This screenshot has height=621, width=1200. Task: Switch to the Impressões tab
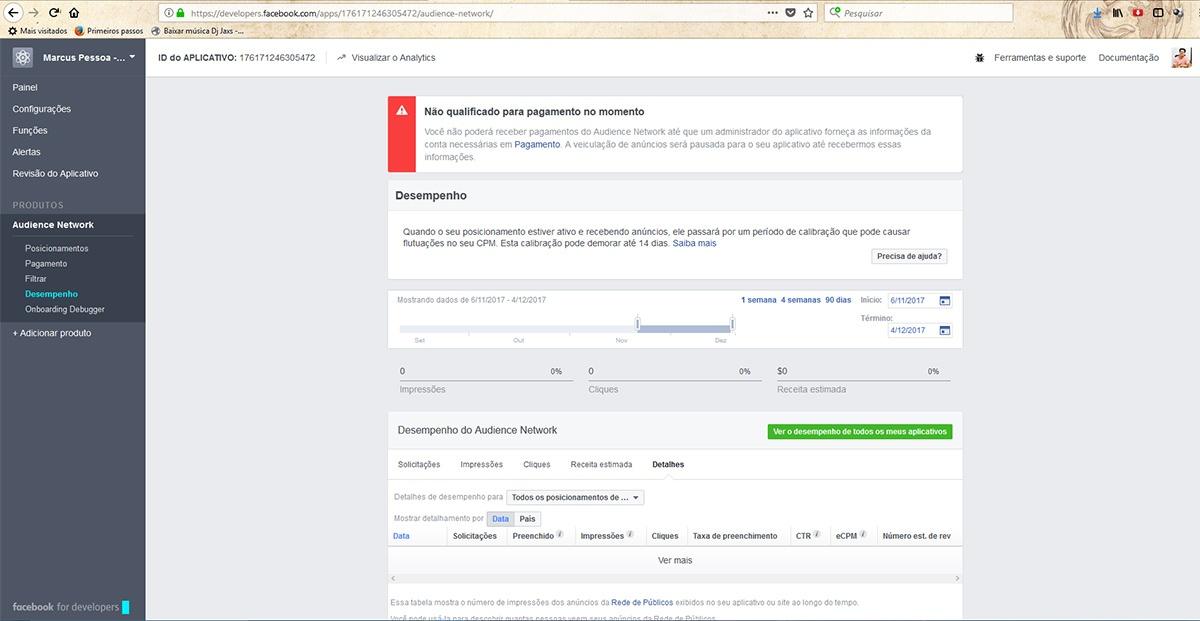(x=481, y=465)
